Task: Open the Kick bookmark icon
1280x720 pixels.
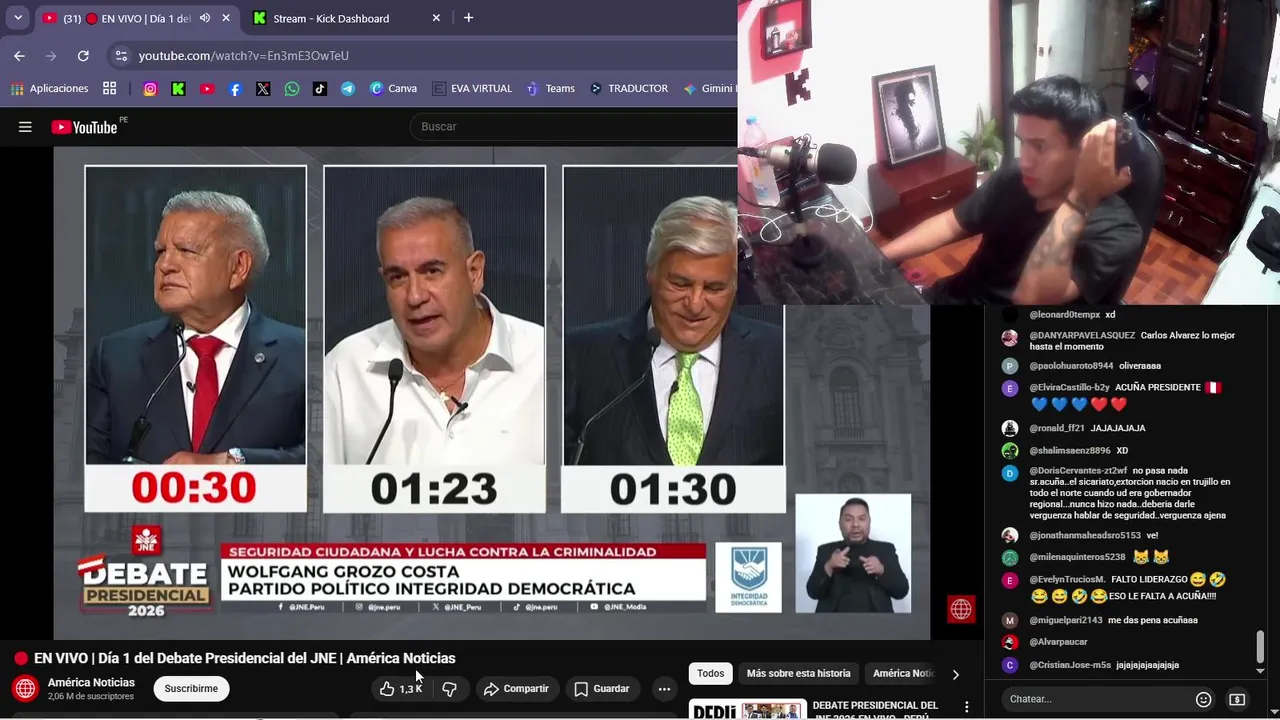Action: [178, 89]
